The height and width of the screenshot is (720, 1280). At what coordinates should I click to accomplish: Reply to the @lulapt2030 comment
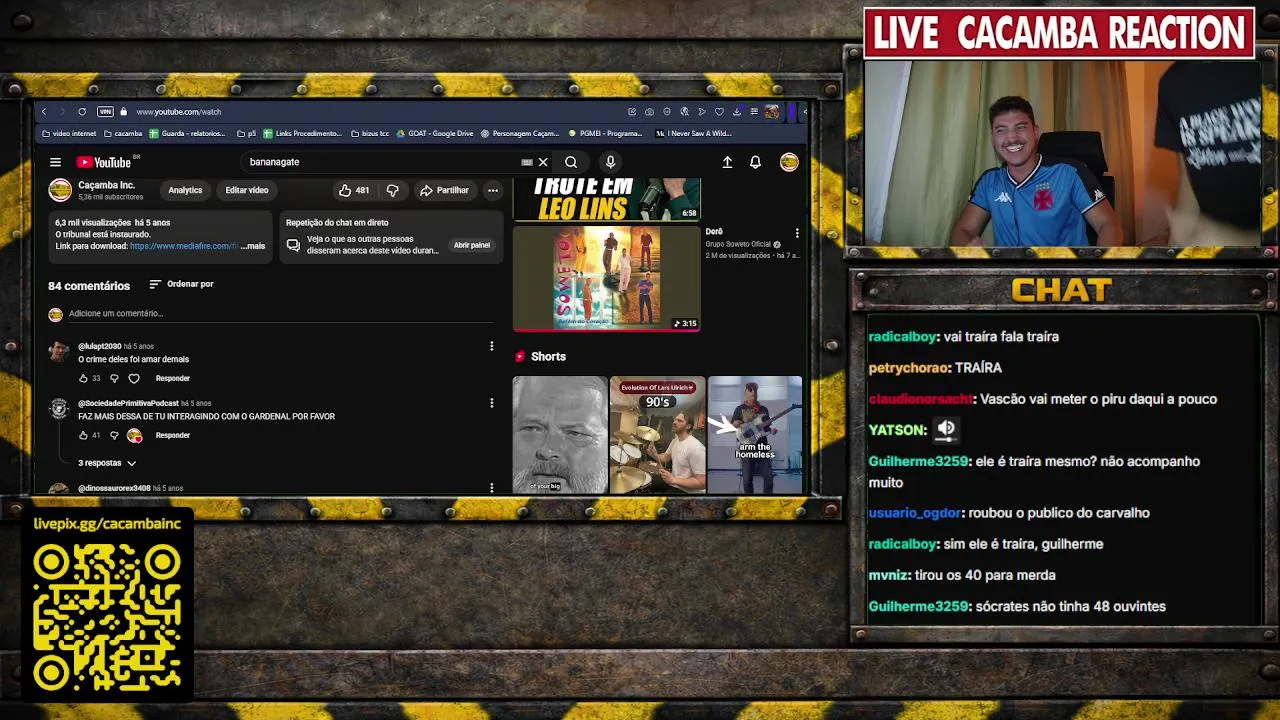(x=172, y=379)
